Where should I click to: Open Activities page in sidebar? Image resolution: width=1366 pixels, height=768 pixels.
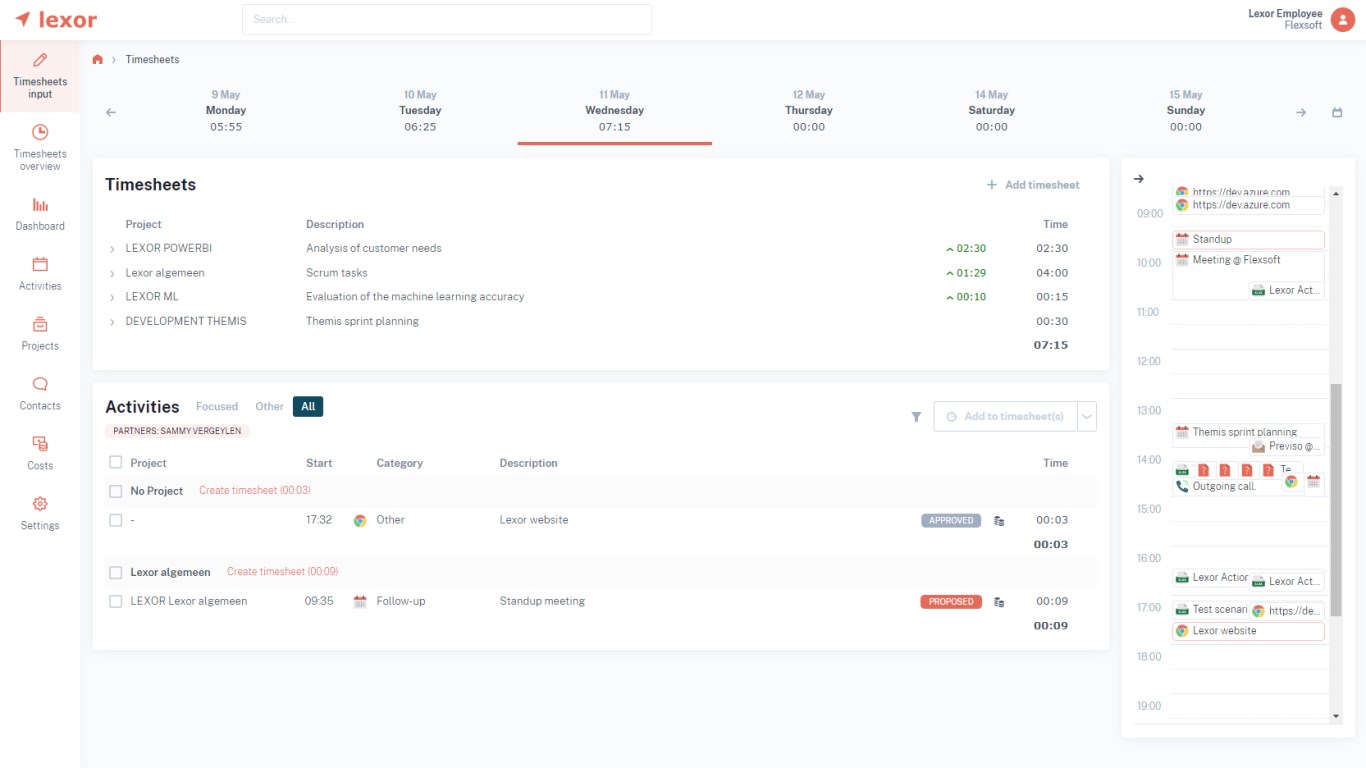[x=40, y=274]
